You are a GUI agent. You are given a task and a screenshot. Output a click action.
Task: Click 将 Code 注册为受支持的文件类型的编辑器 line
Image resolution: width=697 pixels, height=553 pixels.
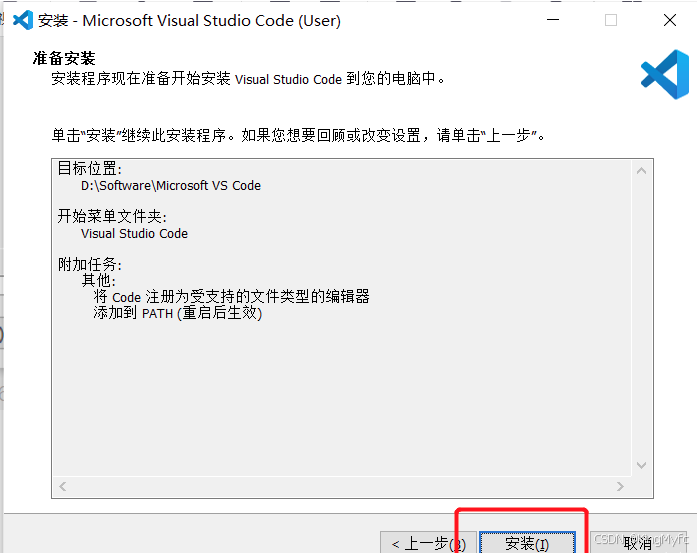click(x=232, y=297)
